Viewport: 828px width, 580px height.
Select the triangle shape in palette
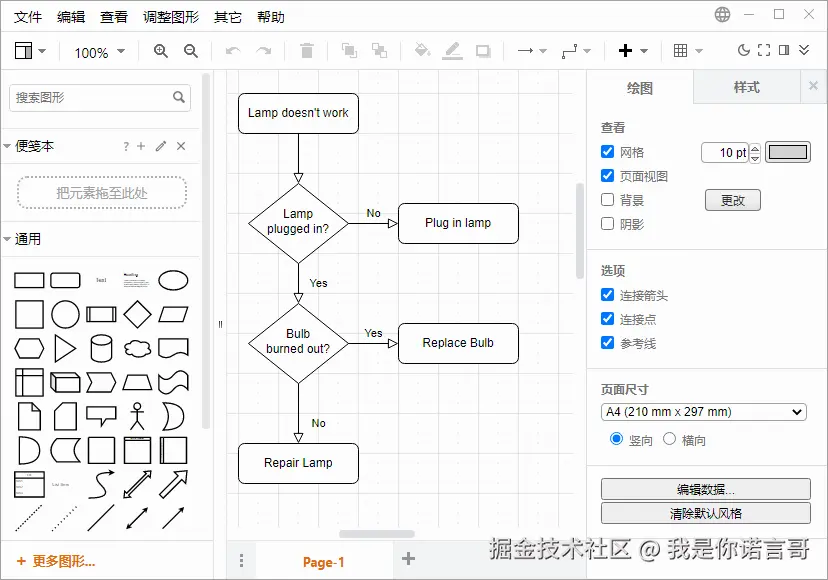[65, 348]
